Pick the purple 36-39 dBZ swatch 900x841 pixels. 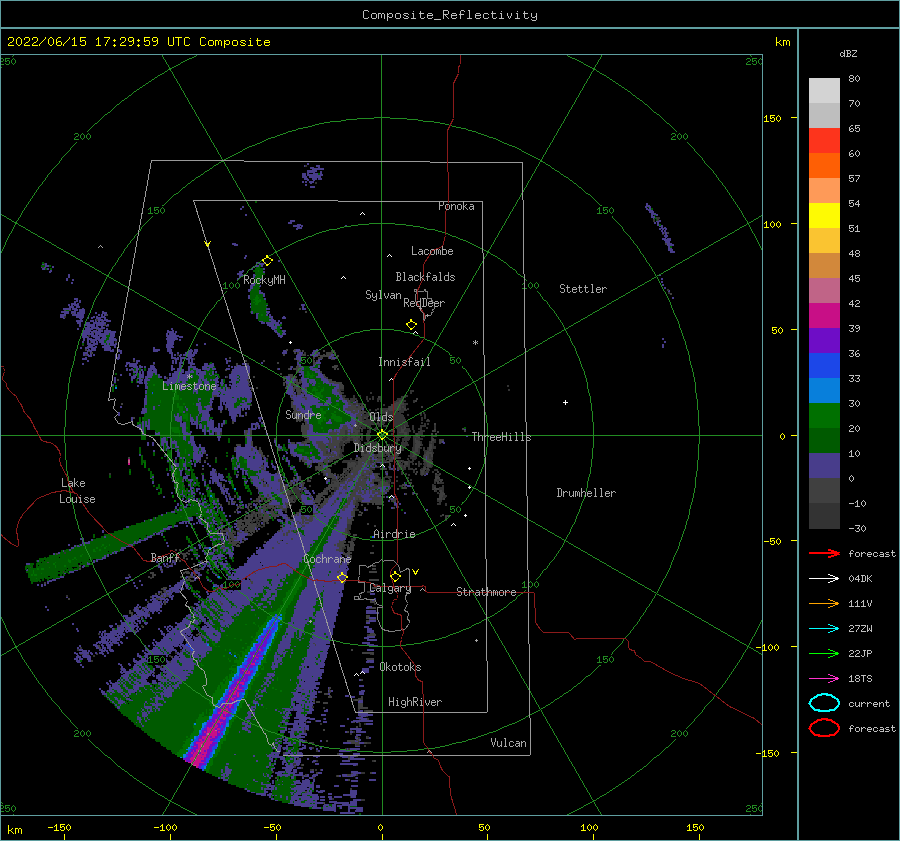[824, 341]
